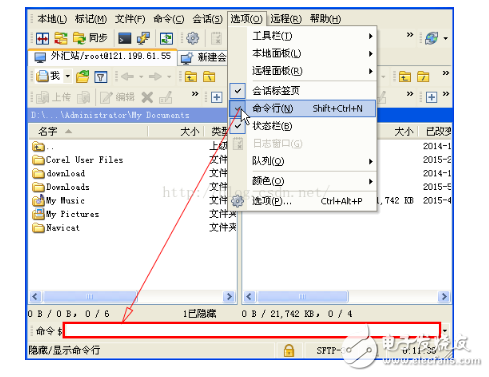Open the Back history dropdown arrow

click(141, 77)
